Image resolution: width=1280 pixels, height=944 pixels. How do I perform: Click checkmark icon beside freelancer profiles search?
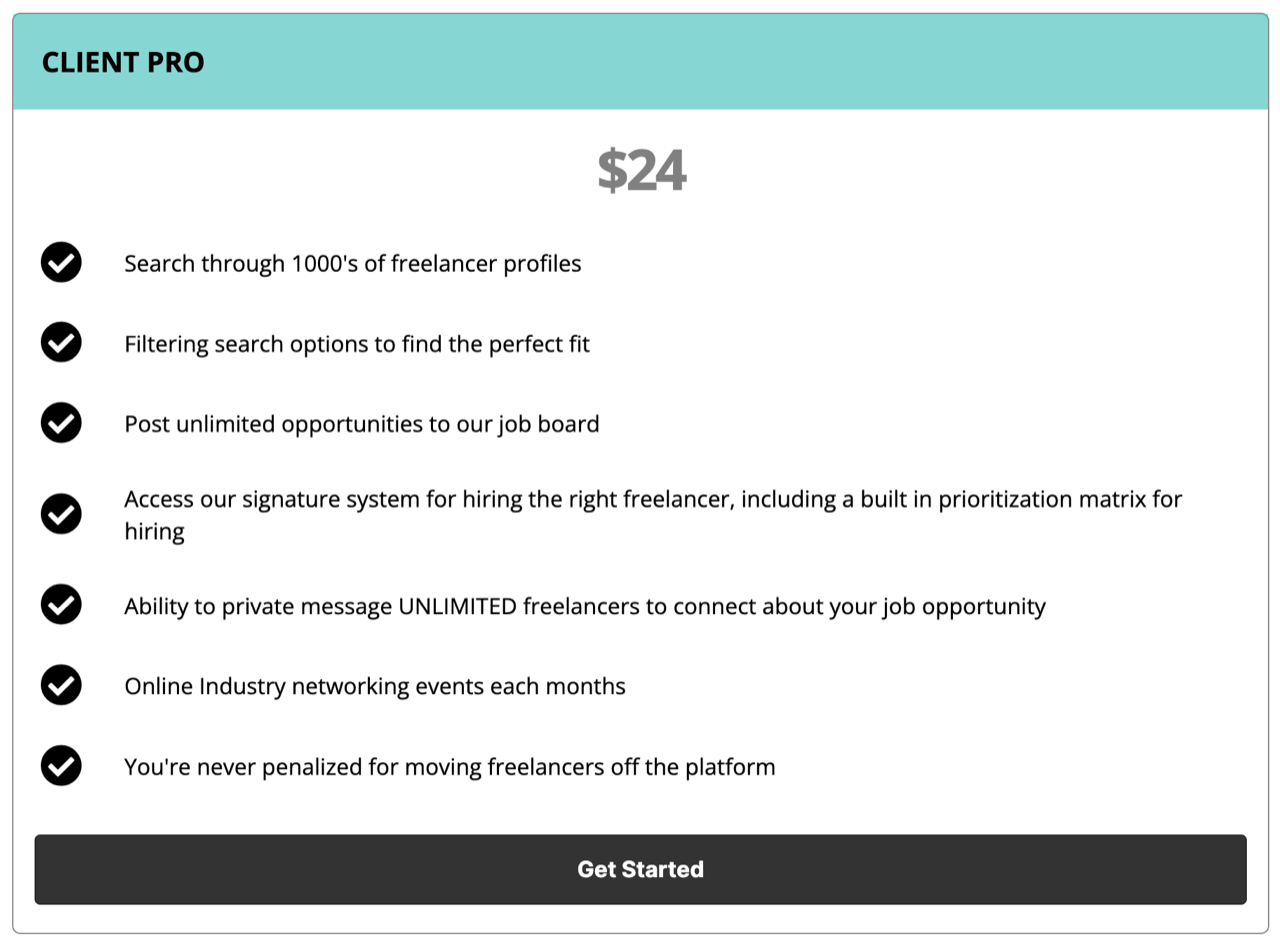pyautogui.click(x=61, y=263)
